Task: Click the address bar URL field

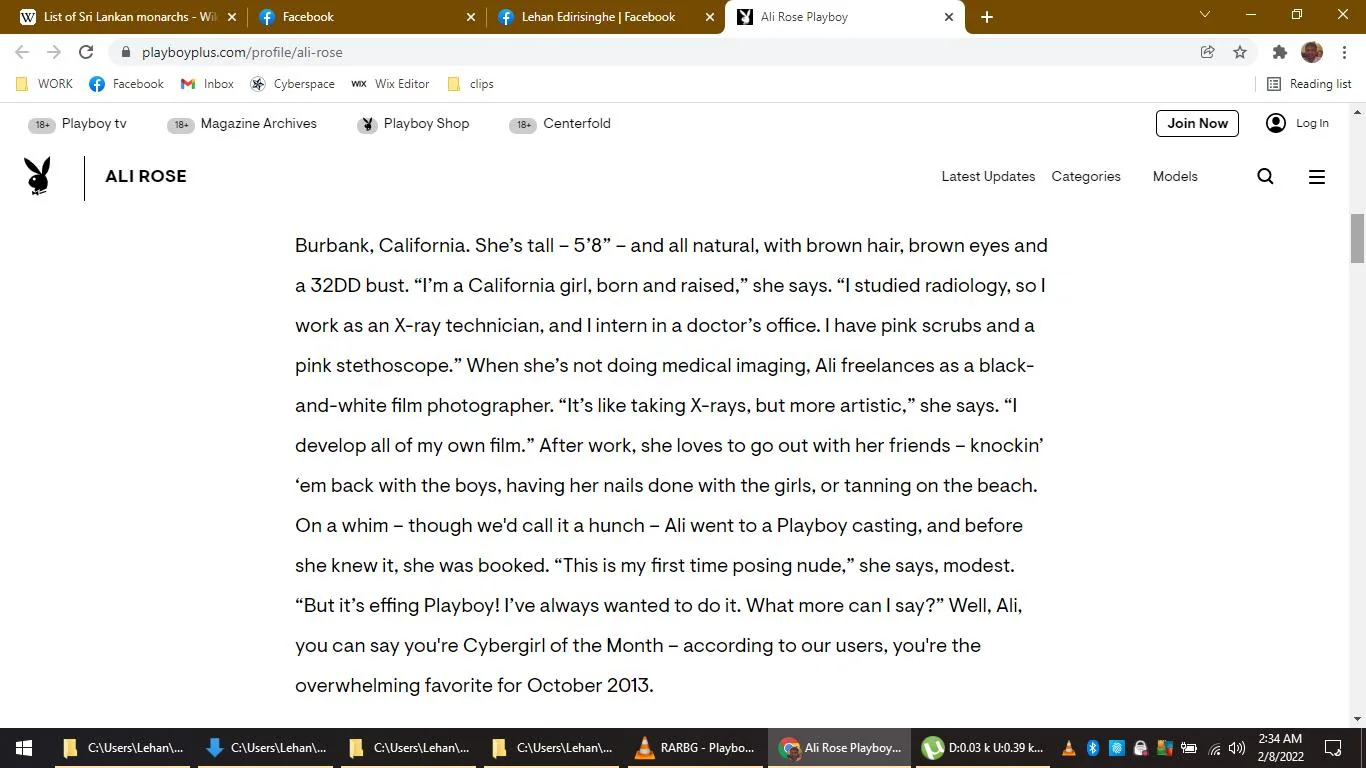Action: [x=650, y=52]
